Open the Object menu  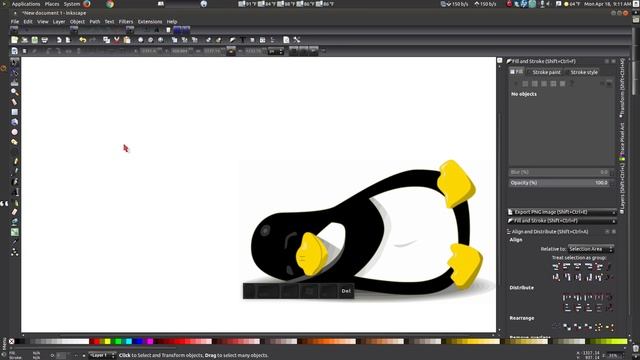[77, 22]
